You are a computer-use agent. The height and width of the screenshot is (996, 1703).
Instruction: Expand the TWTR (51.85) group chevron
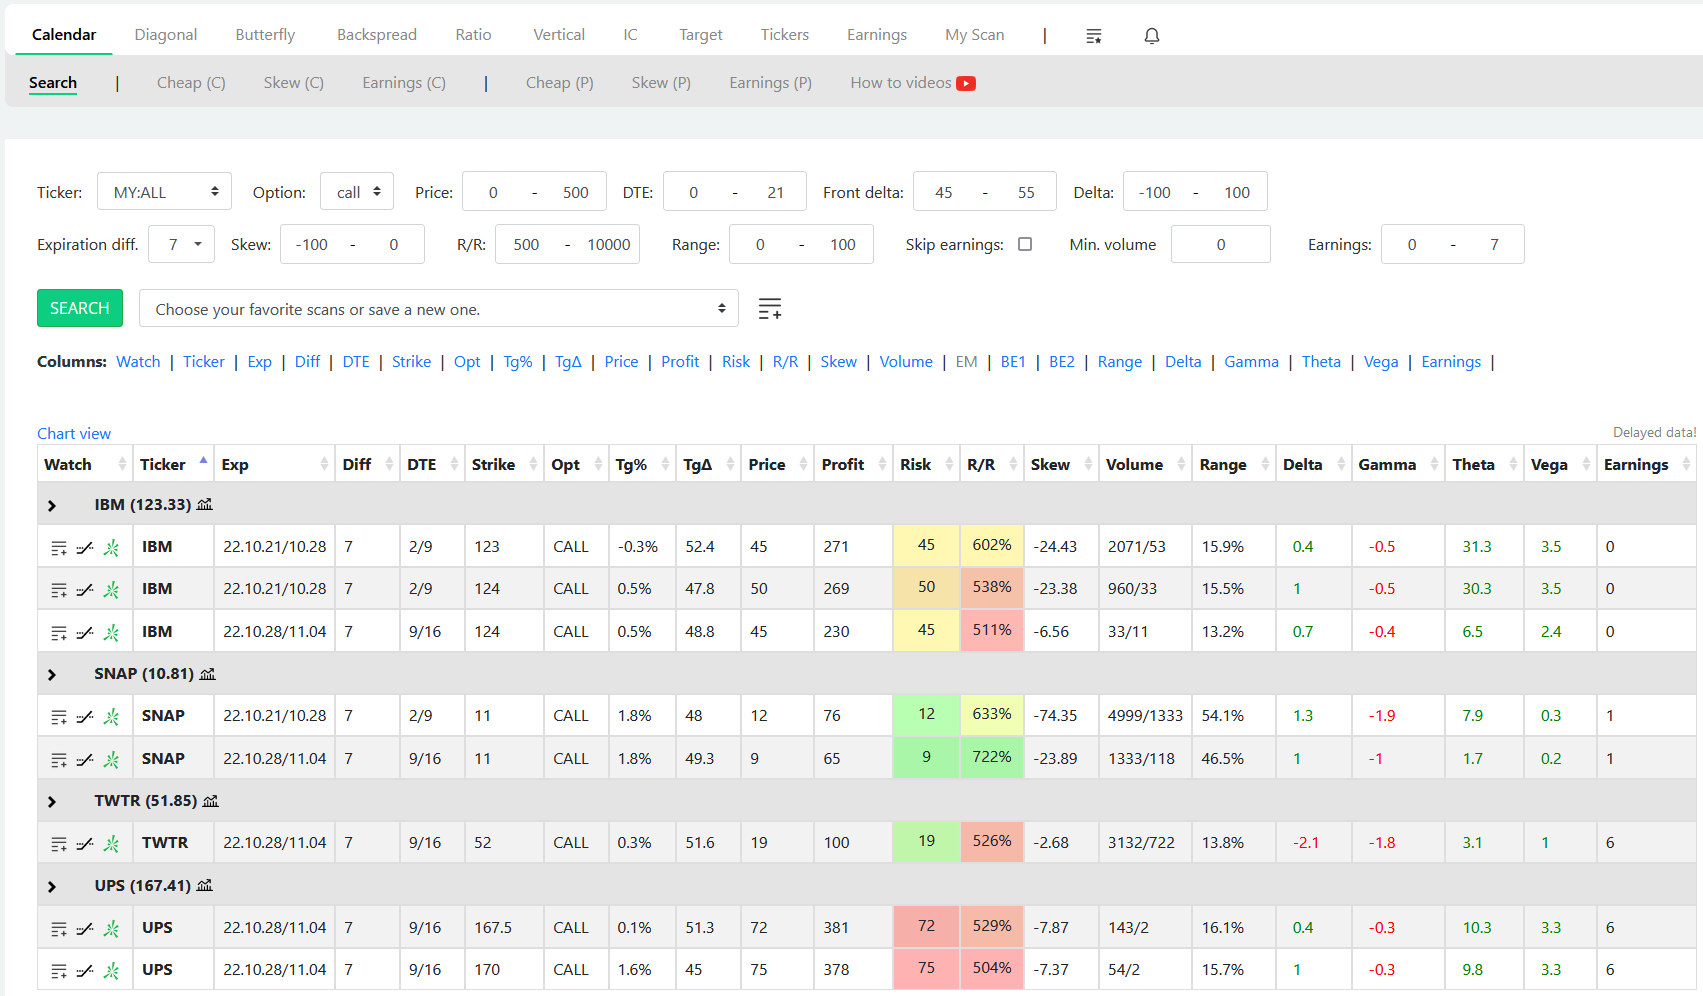(x=52, y=802)
